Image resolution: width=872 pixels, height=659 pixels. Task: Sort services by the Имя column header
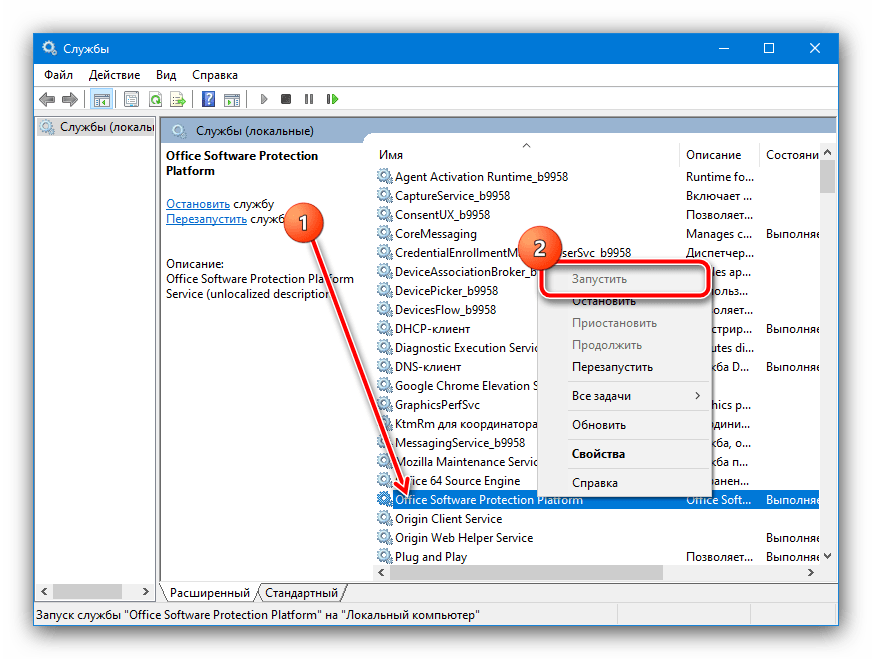[392, 155]
